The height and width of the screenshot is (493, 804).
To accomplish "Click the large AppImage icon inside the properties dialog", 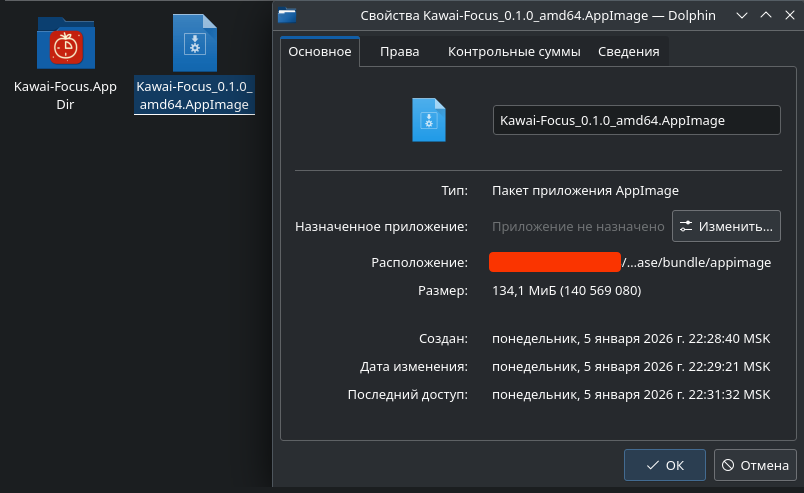I will (x=428, y=119).
